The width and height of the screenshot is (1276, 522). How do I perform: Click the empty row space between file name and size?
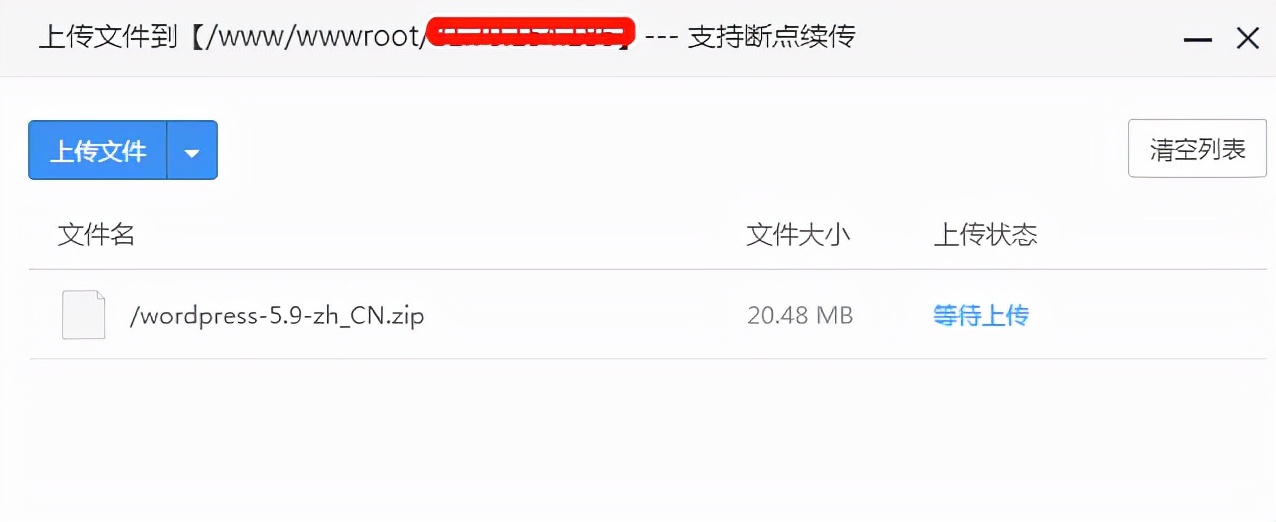tap(585, 316)
